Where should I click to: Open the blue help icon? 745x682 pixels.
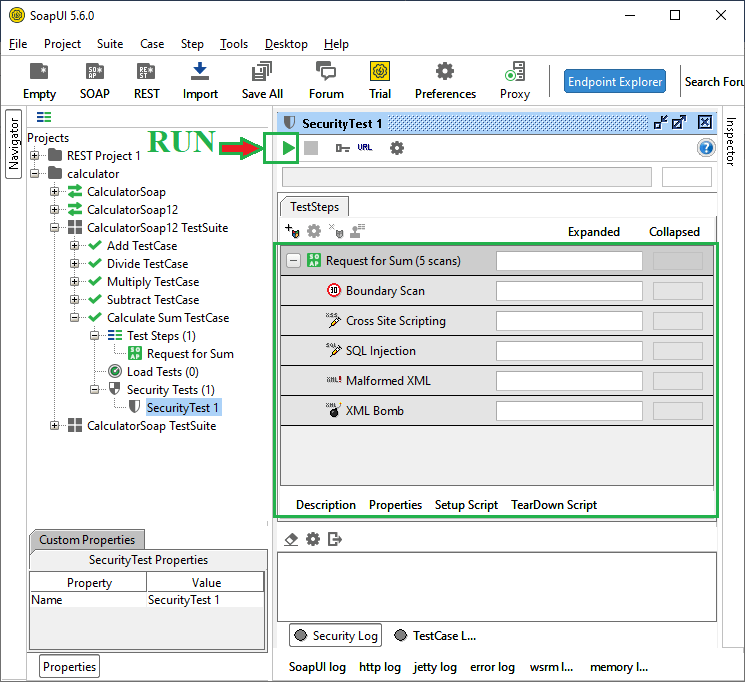pyautogui.click(x=706, y=148)
